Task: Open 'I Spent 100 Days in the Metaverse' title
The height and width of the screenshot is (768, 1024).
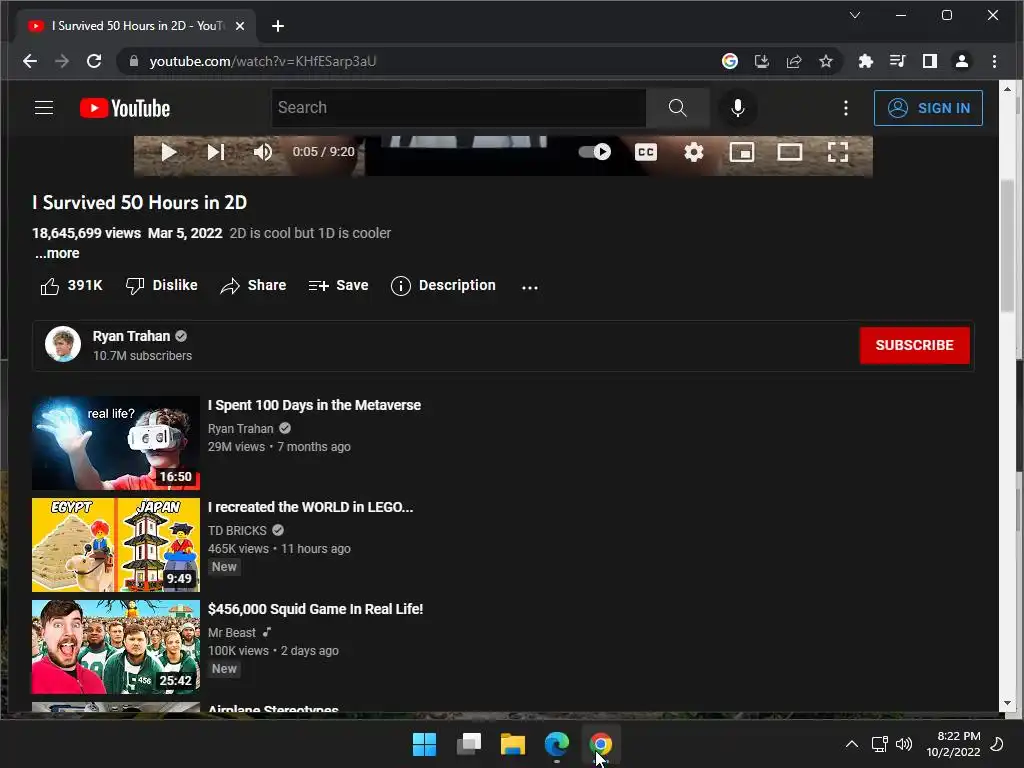Action: pyautogui.click(x=314, y=405)
